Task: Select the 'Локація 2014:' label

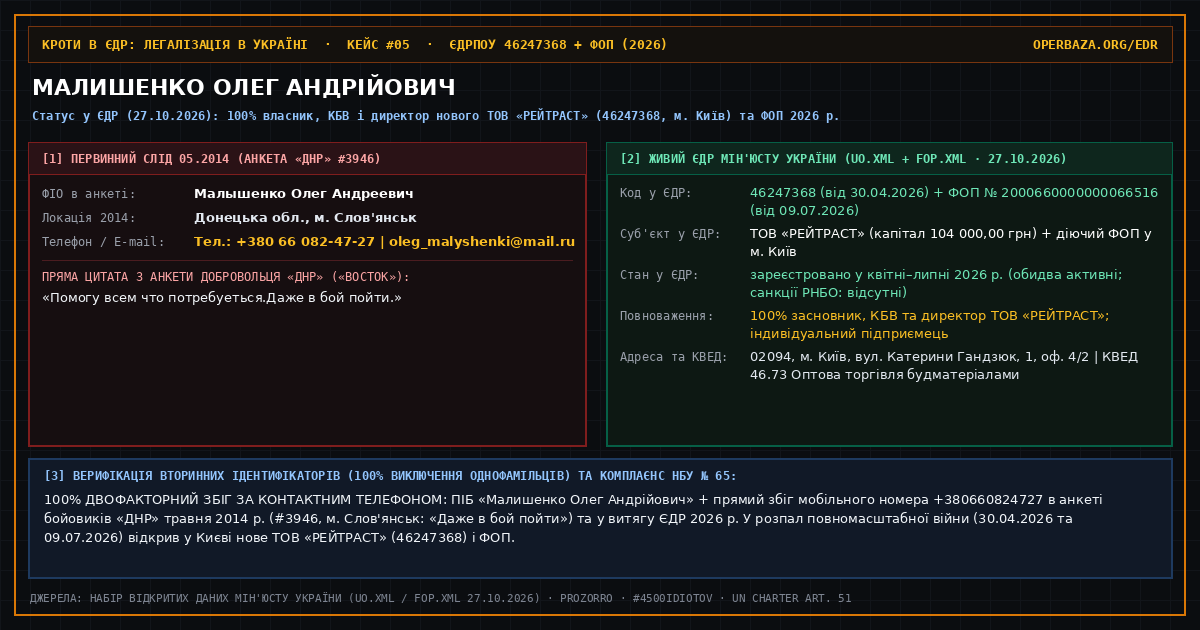Action: pyautogui.click(x=89, y=218)
